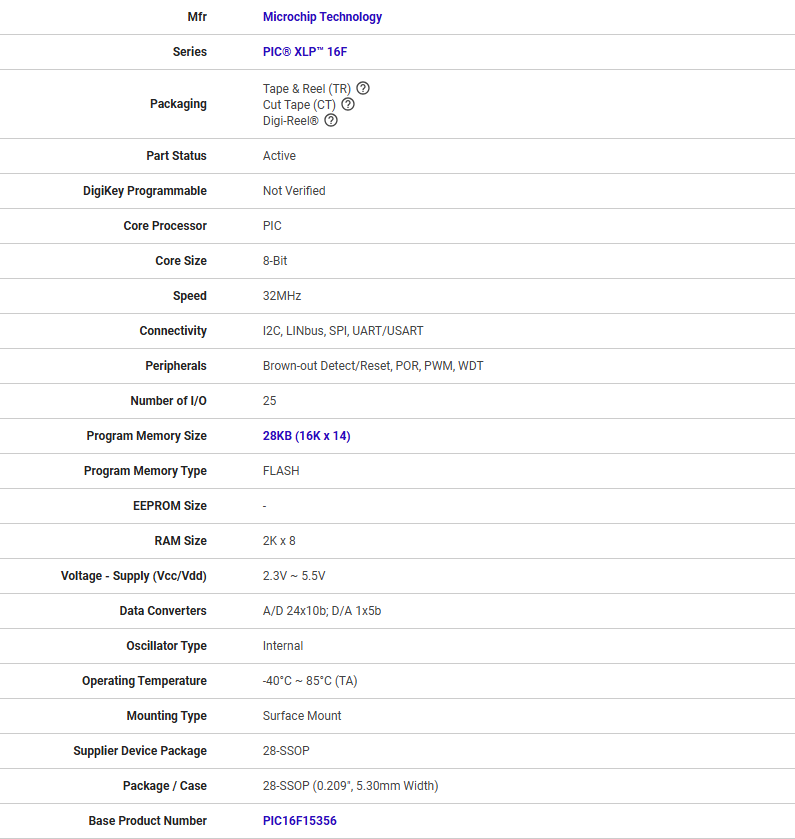795x839 pixels.
Task: Click the 'Connectivity' row label
Action: 173,331
